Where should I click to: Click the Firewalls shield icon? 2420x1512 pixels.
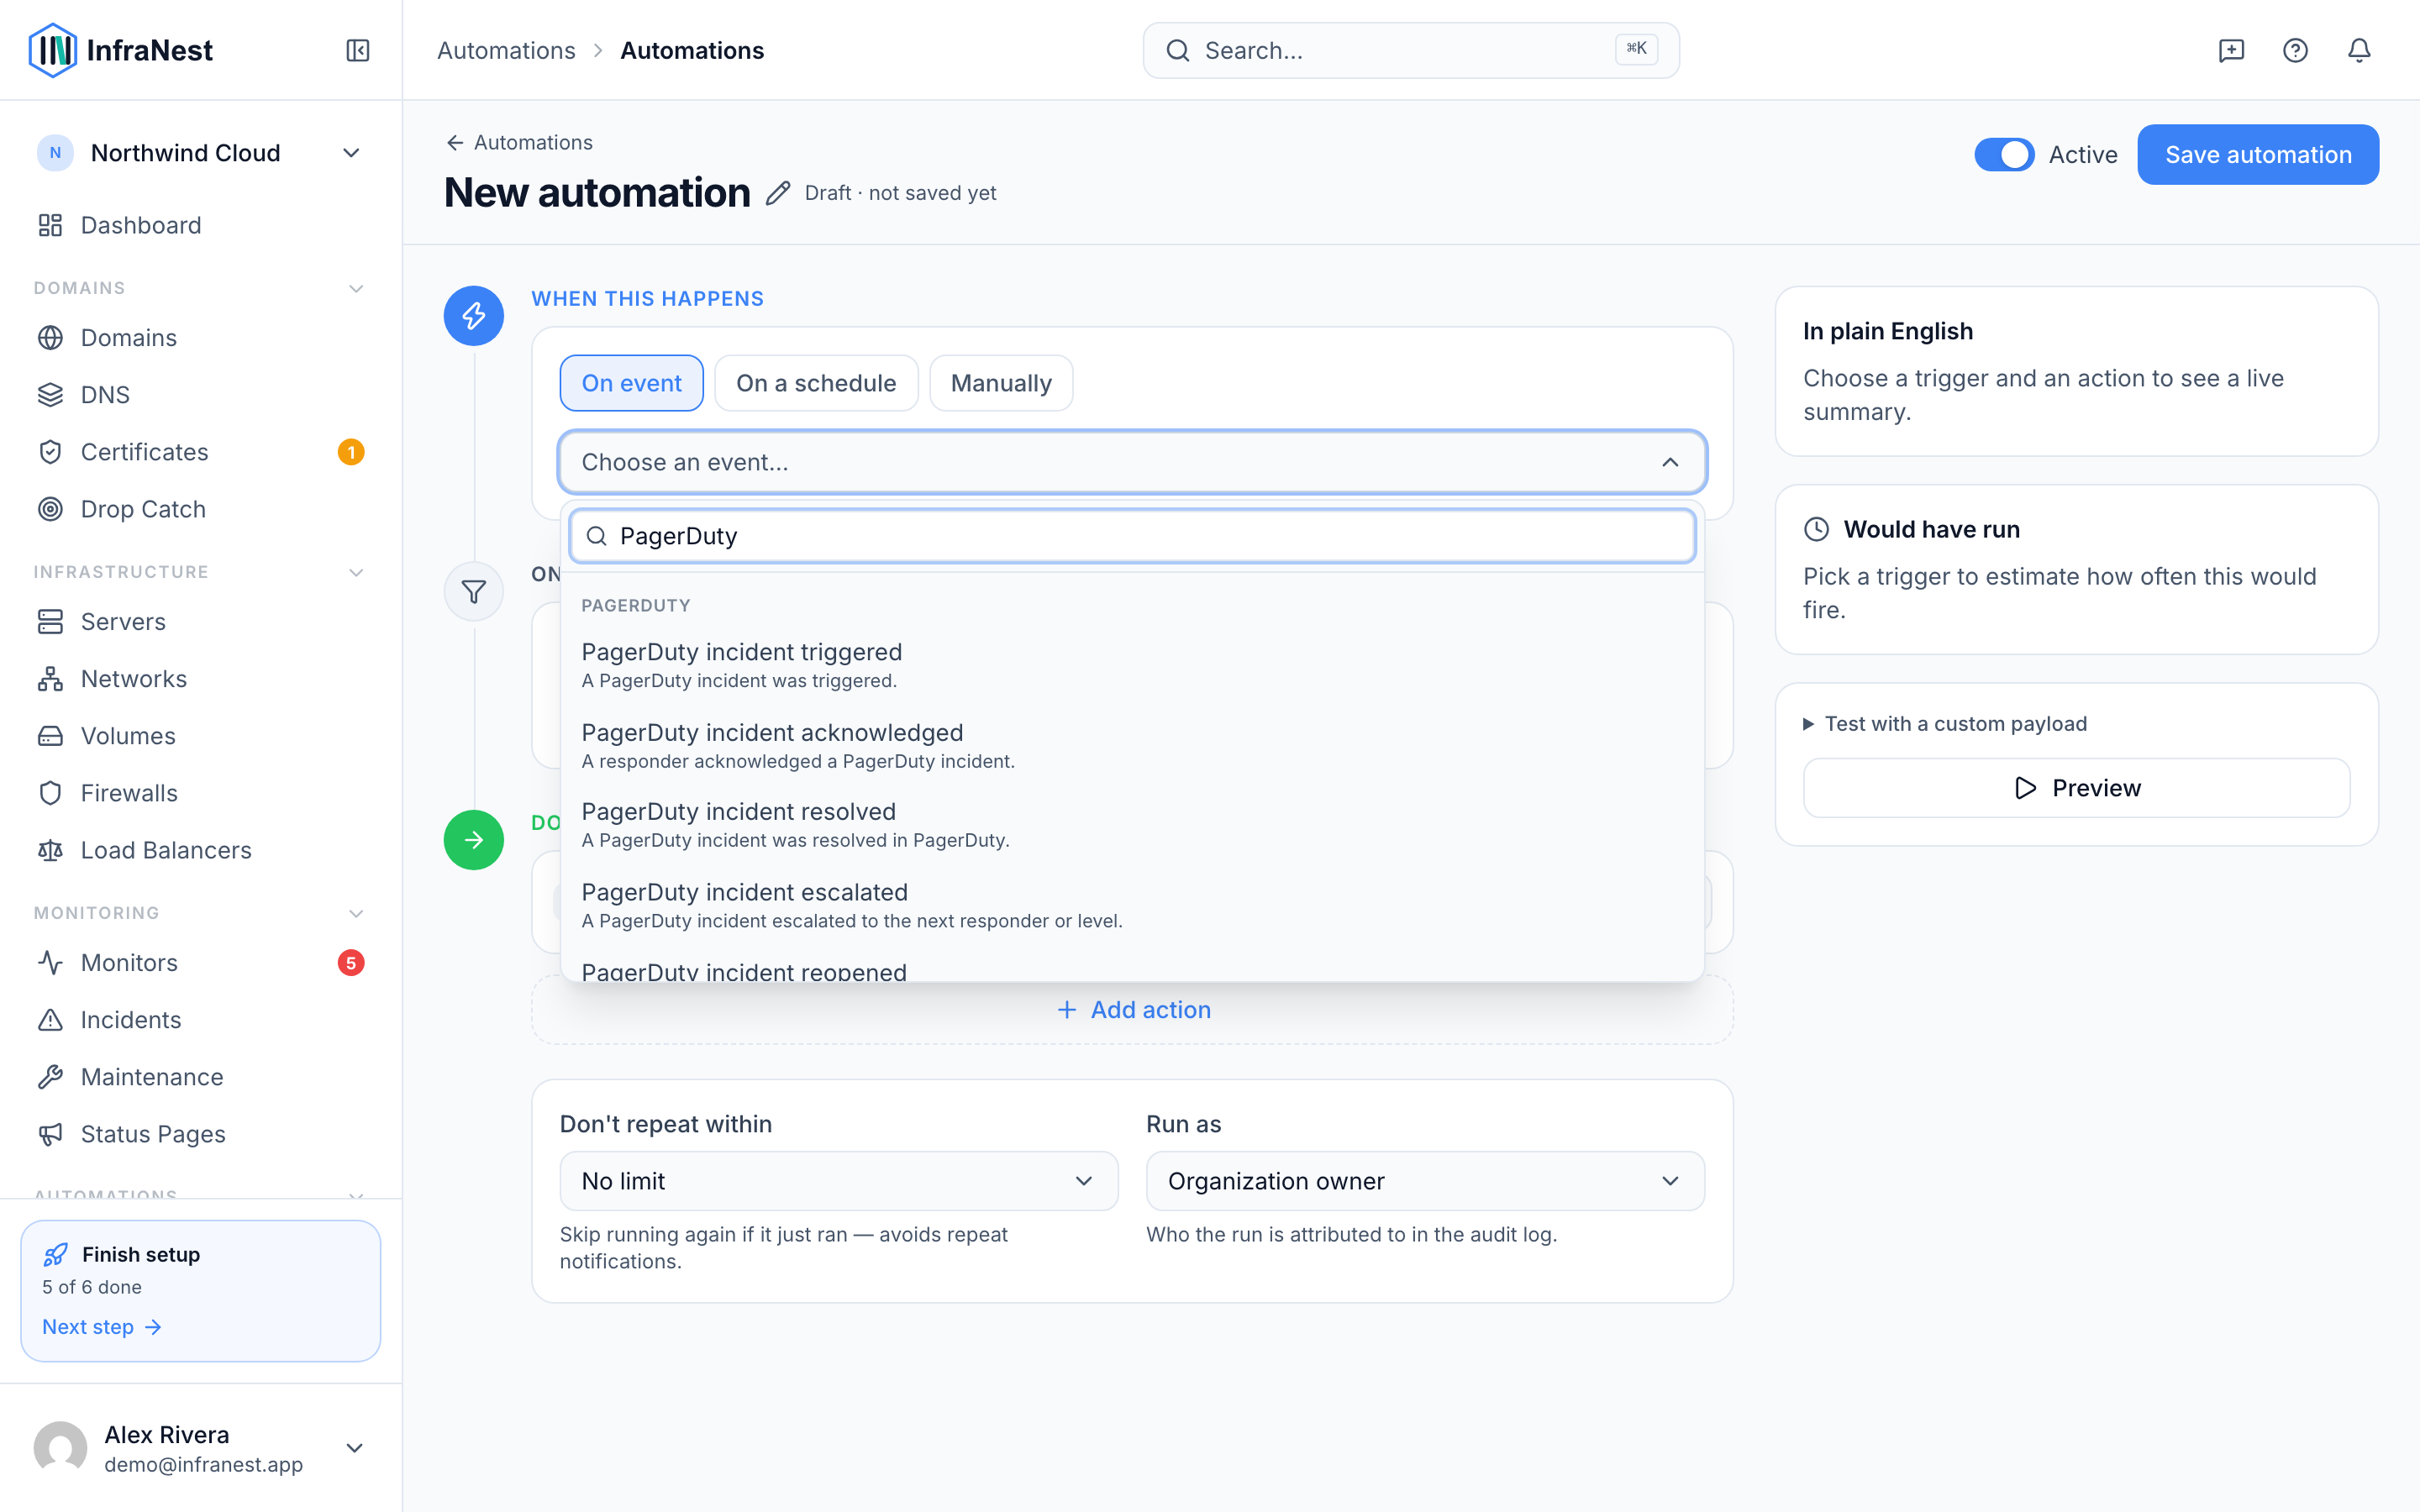[50, 793]
